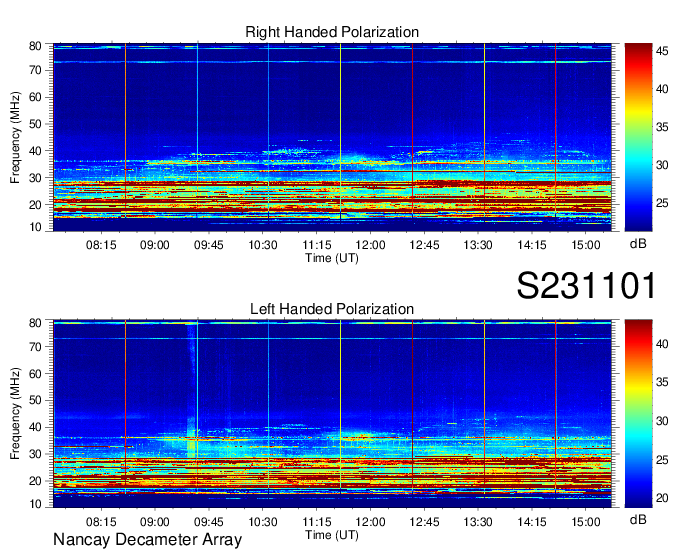The height and width of the screenshot is (552, 680).
Task: Click the 40 dB label on lower colorbar
Action: tap(662, 344)
